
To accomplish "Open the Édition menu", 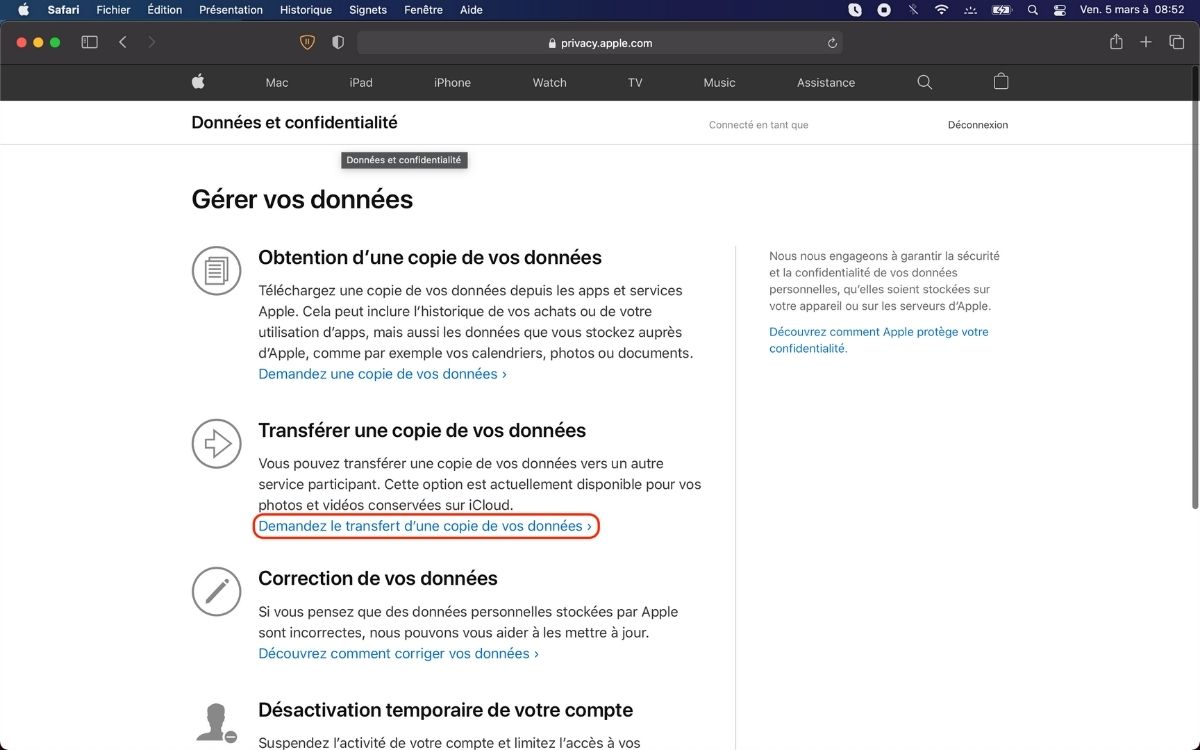I will pyautogui.click(x=165, y=10).
